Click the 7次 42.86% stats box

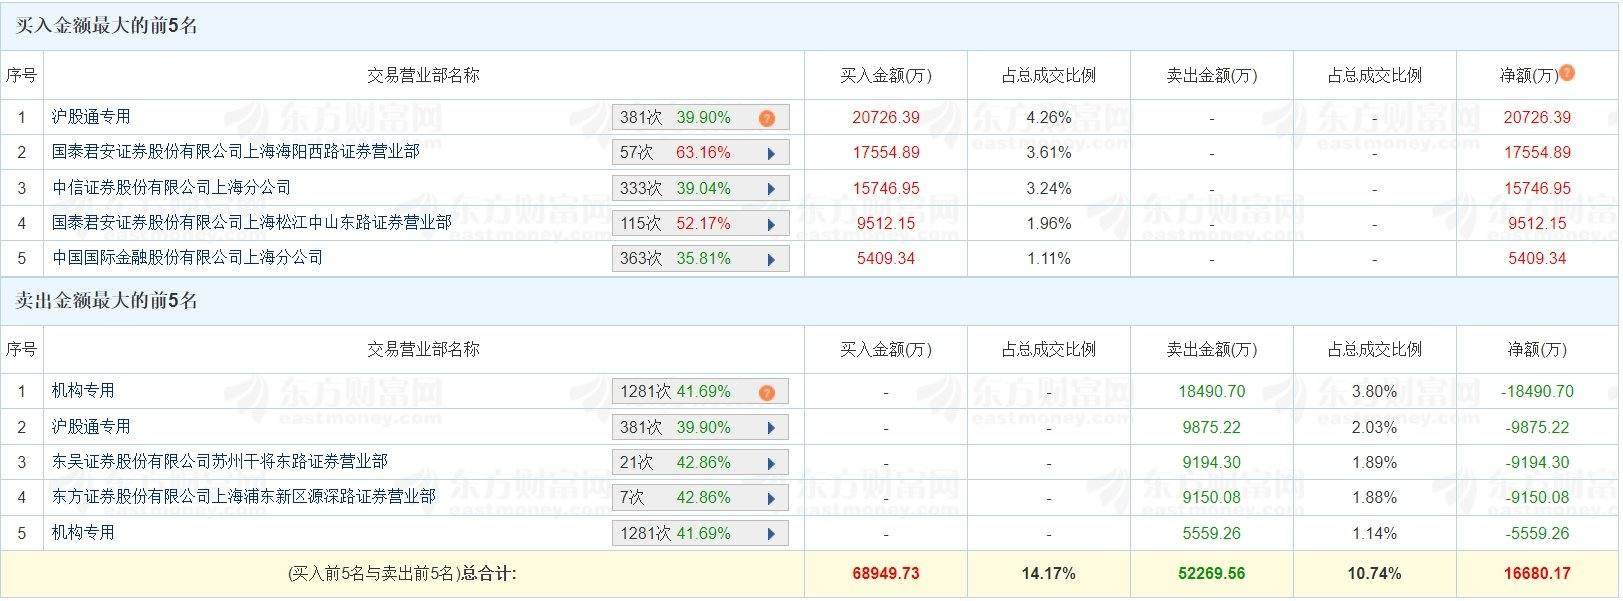(690, 497)
